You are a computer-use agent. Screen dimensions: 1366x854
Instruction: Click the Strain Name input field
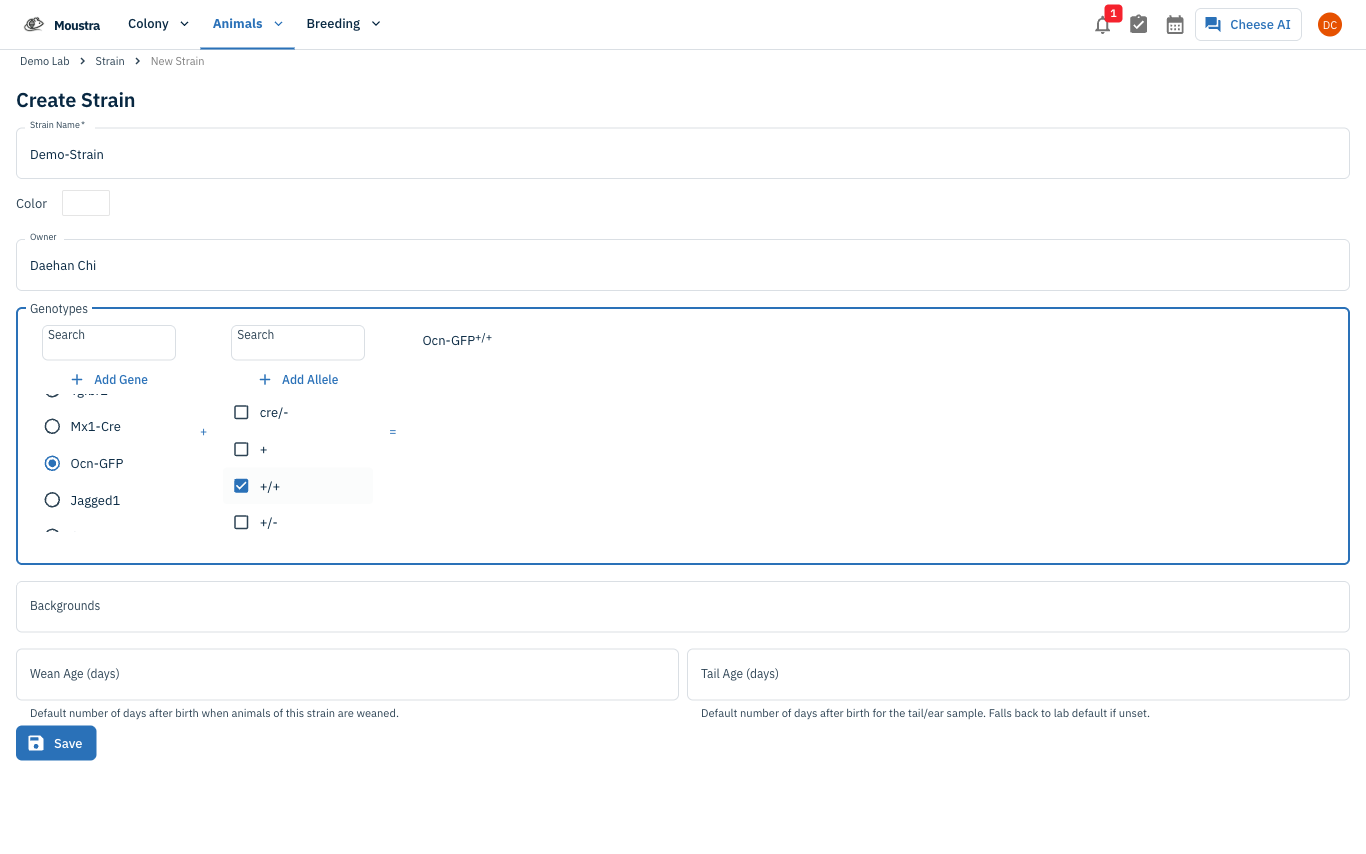click(x=683, y=154)
